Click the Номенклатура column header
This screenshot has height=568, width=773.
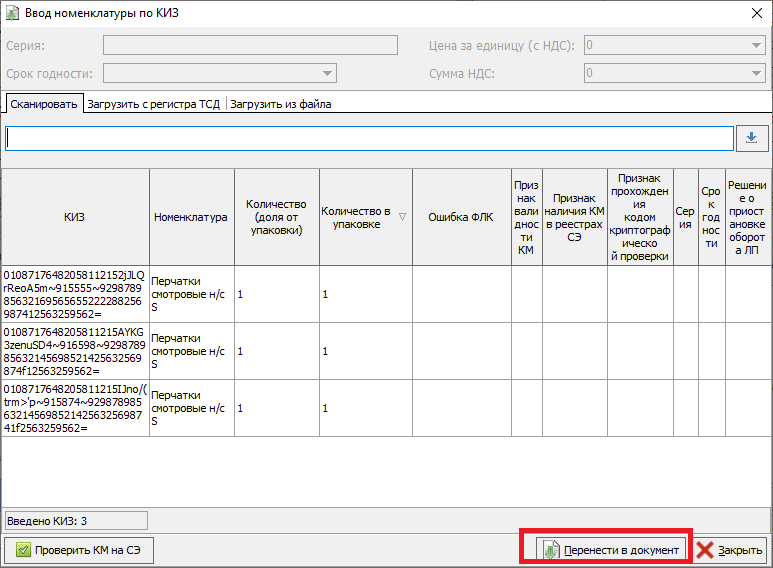191,217
